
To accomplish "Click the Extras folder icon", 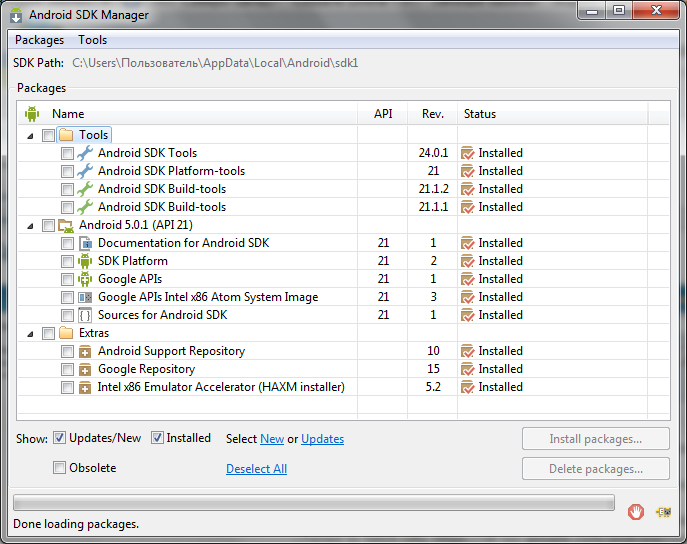I will pos(66,333).
